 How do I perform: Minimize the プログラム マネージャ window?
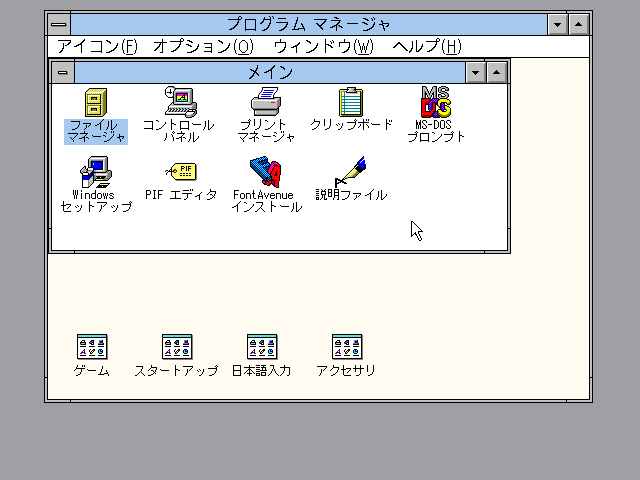[558, 24]
